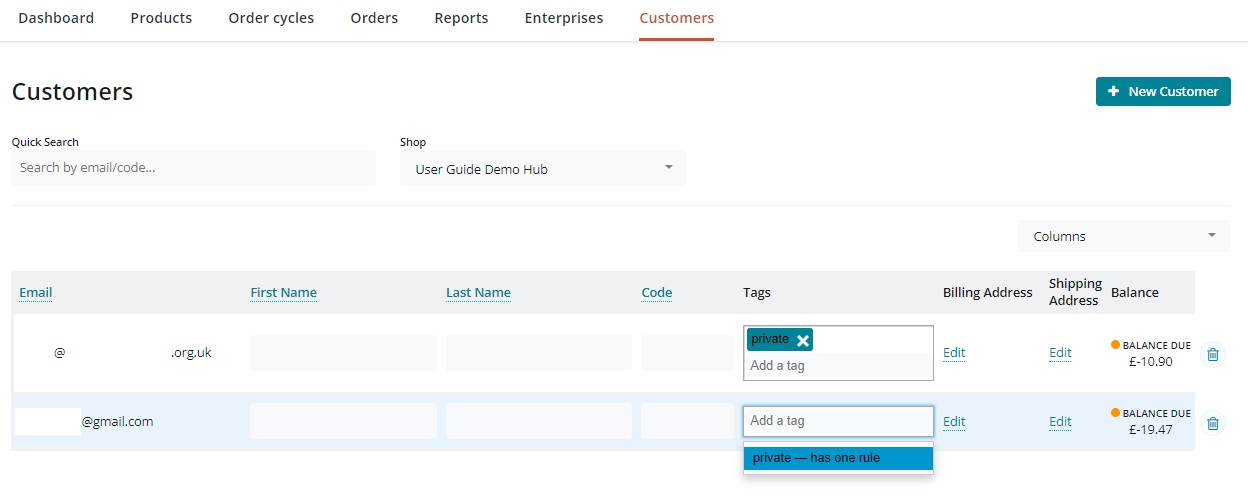The width and height of the screenshot is (1248, 496).
Task: Go to the Dashboard tab
Action: pos(56,18)
